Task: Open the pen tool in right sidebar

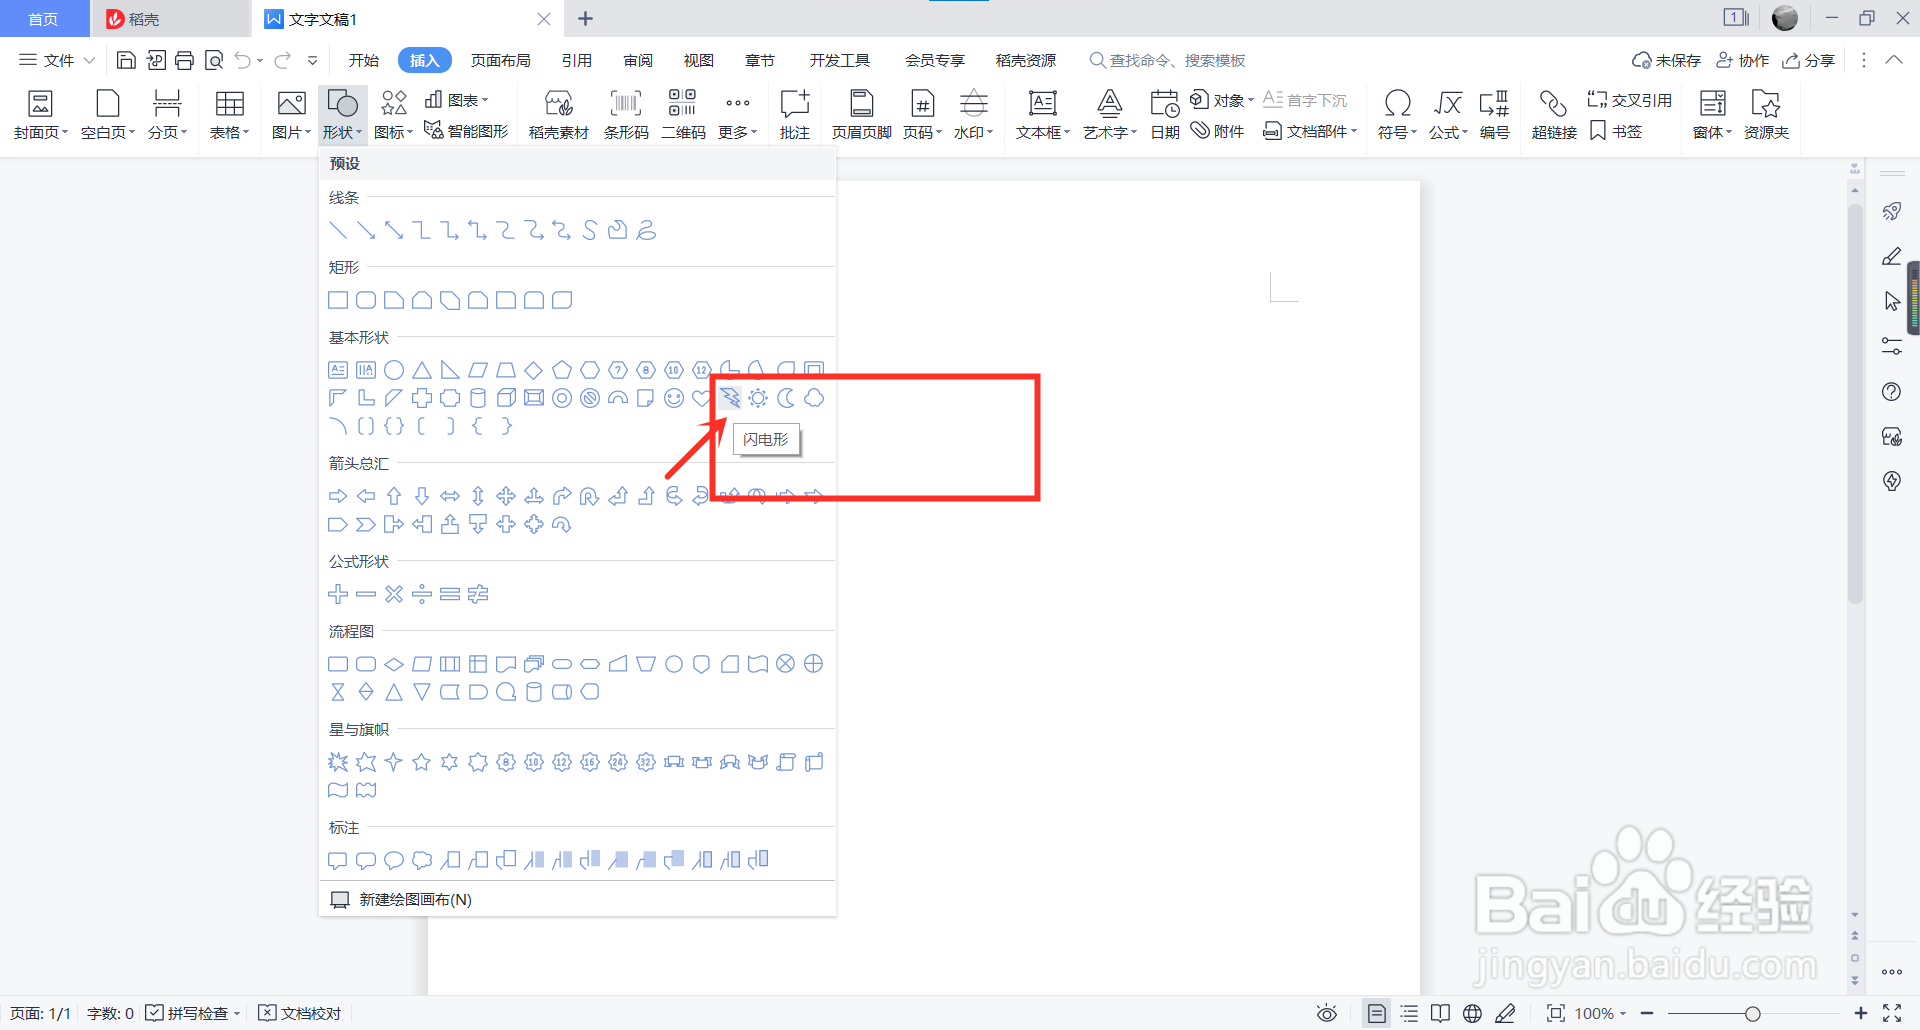Action: pos(1891,256)
